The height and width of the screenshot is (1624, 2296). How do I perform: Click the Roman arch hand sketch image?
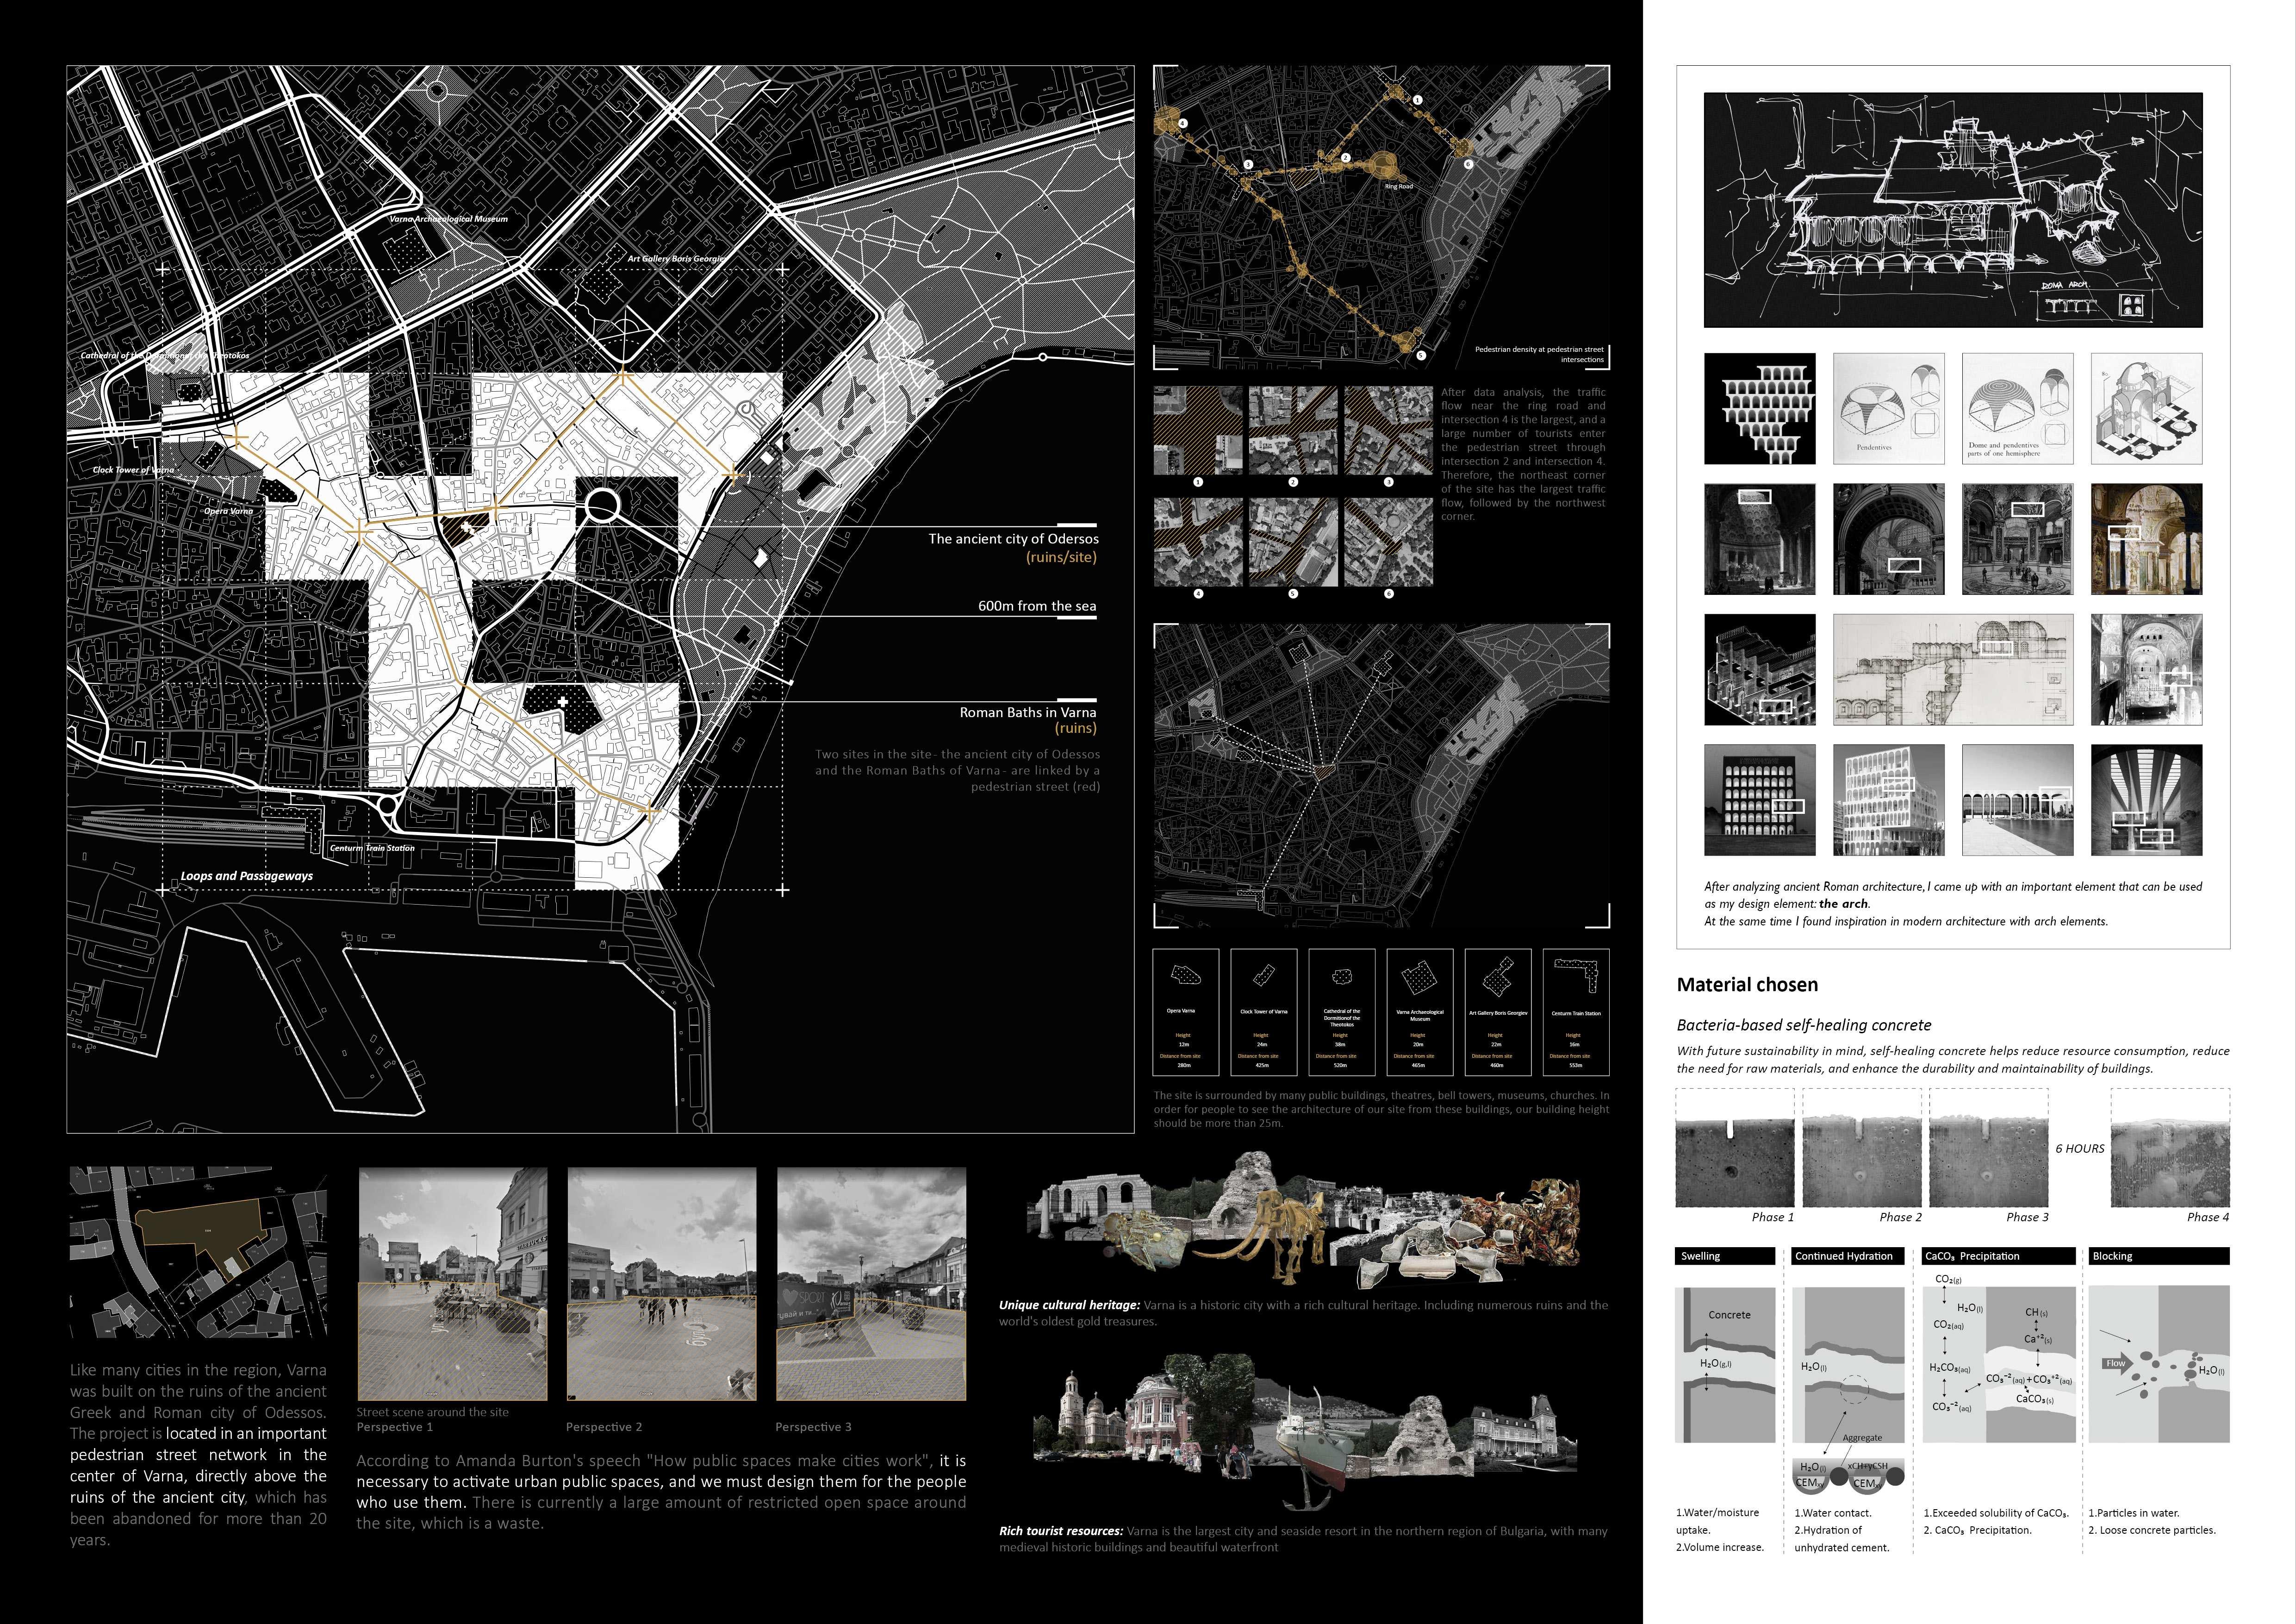1952,210
